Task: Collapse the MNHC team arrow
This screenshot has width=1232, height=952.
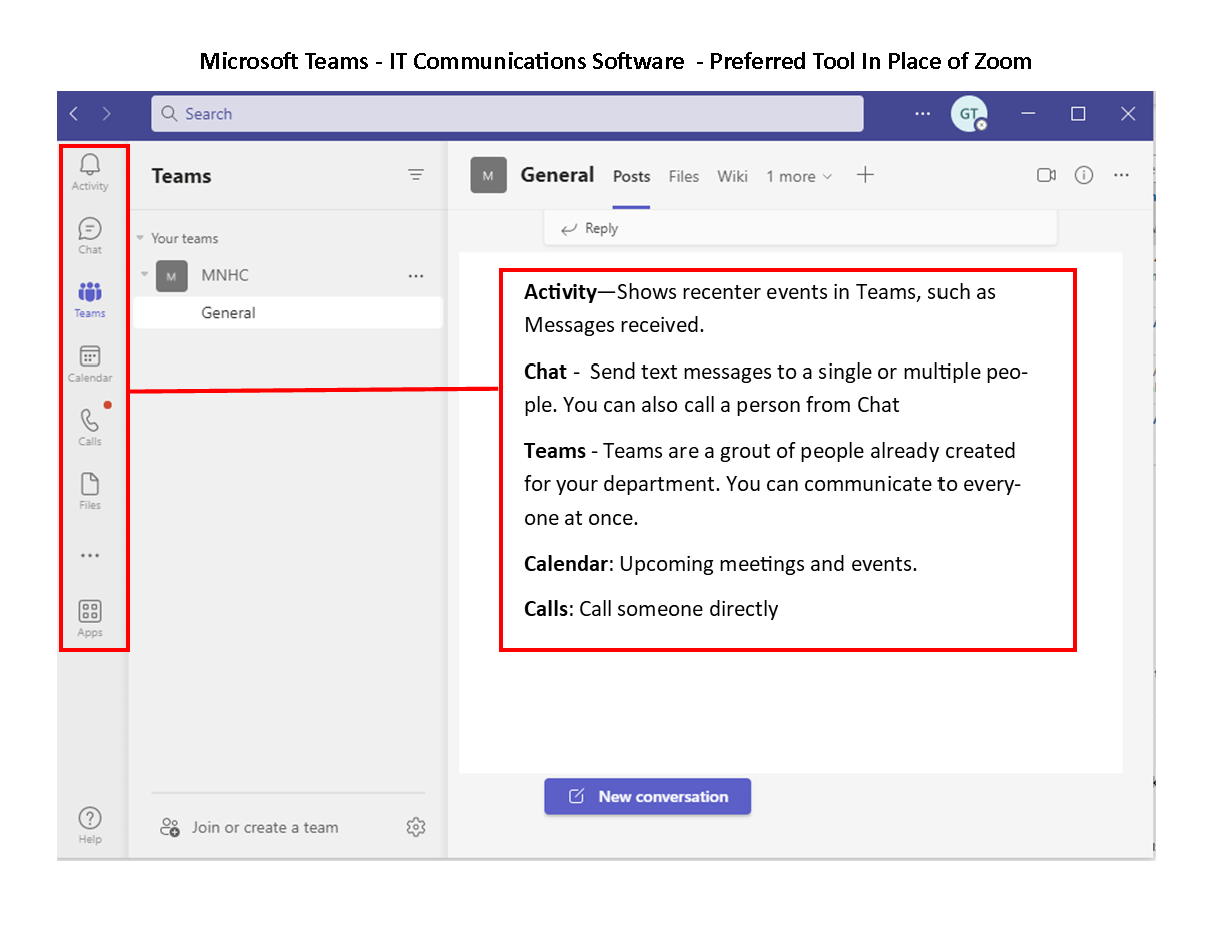Action: click(x=145, y=274)
